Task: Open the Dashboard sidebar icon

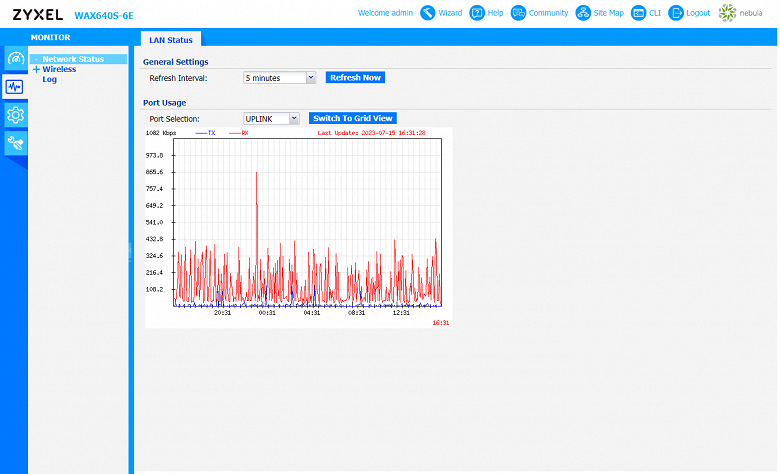Action: coord(15,59)
